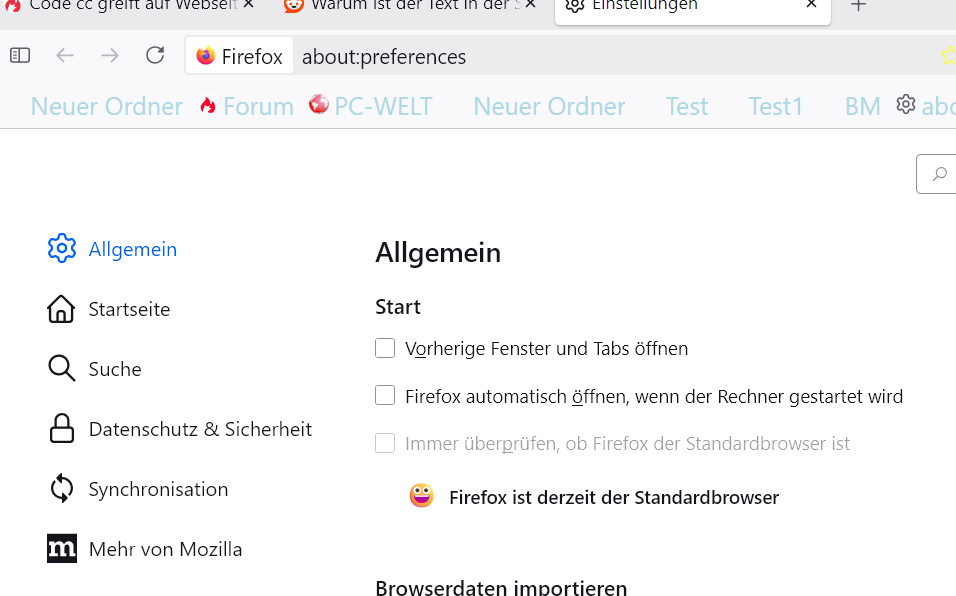This screenshot has width=956, height=596.
Task: Go to Datenschutz & Sicherheit settings
Action: click(200, 430)
